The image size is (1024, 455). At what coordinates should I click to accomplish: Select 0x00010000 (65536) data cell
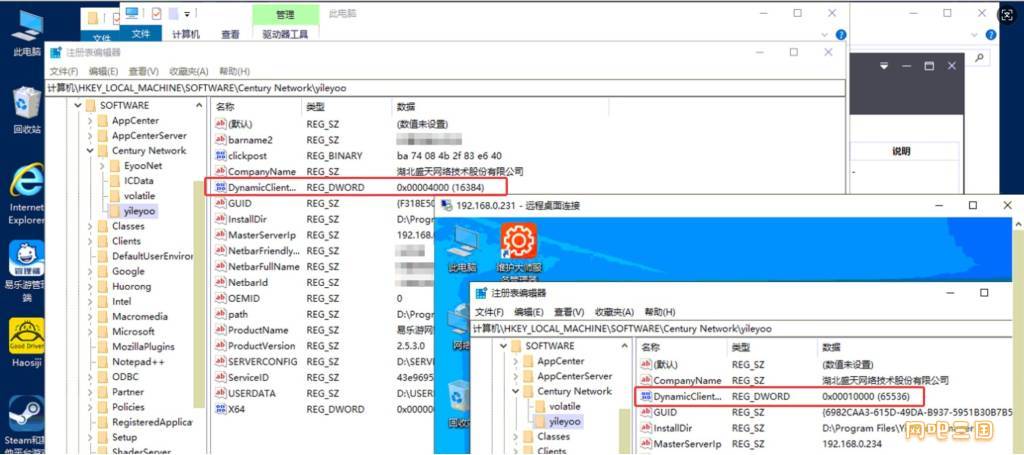865,396
